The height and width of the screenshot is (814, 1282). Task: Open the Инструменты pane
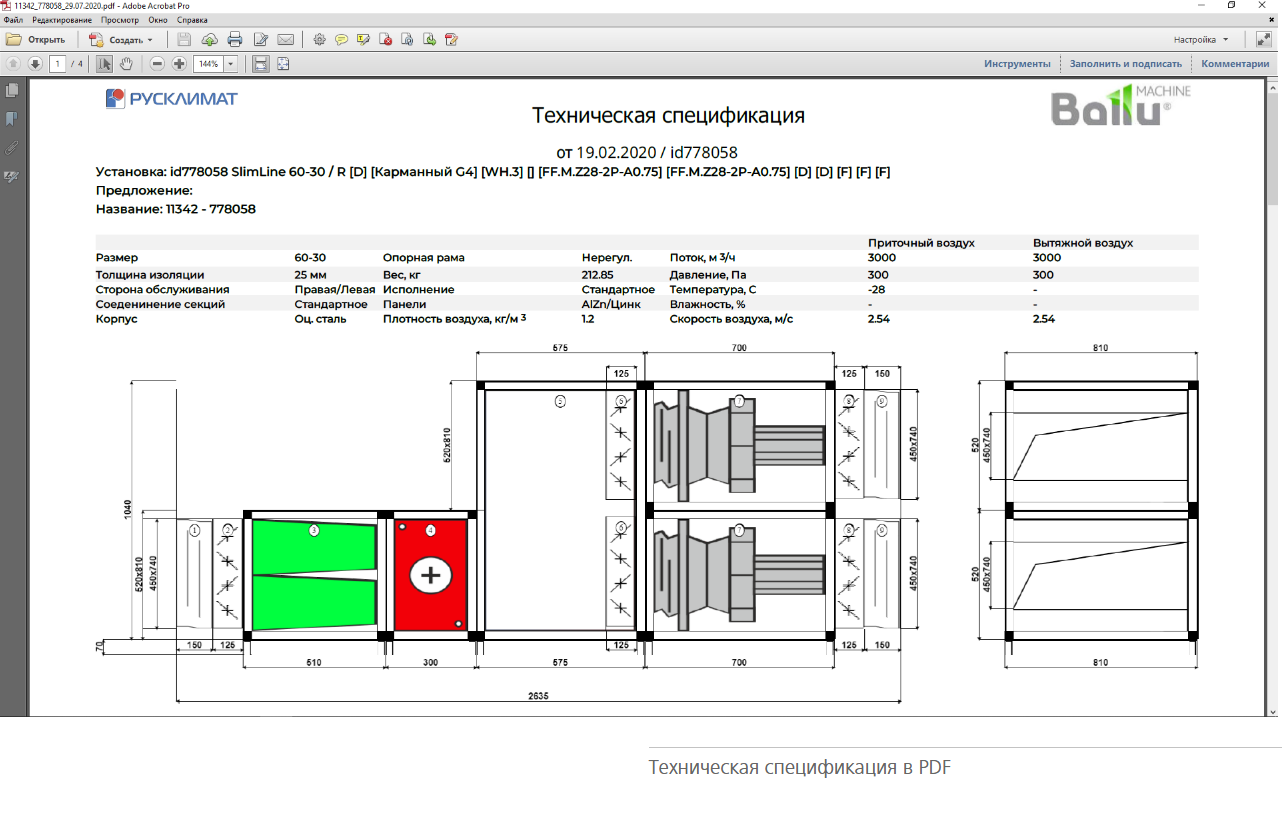[x=1017, y=63]
